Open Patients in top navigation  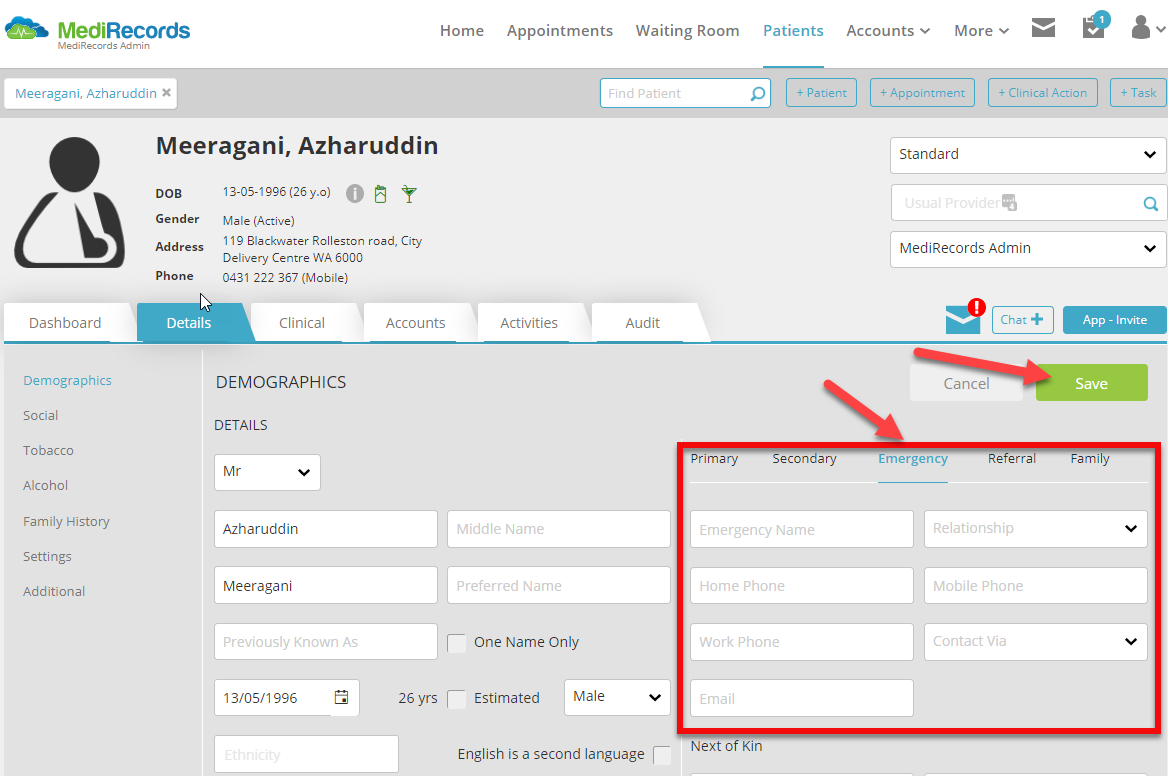point(793,31)
